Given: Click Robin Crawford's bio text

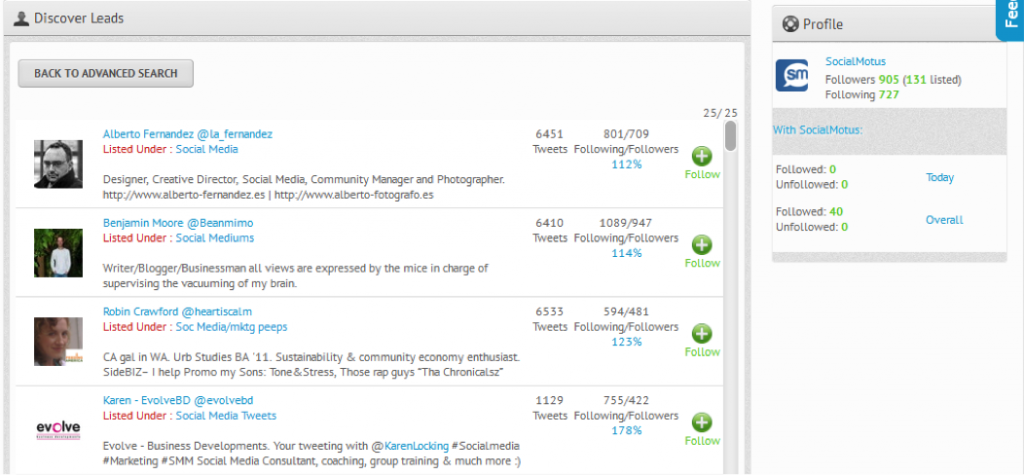Looking at the screenshot, I should point(312,365).
